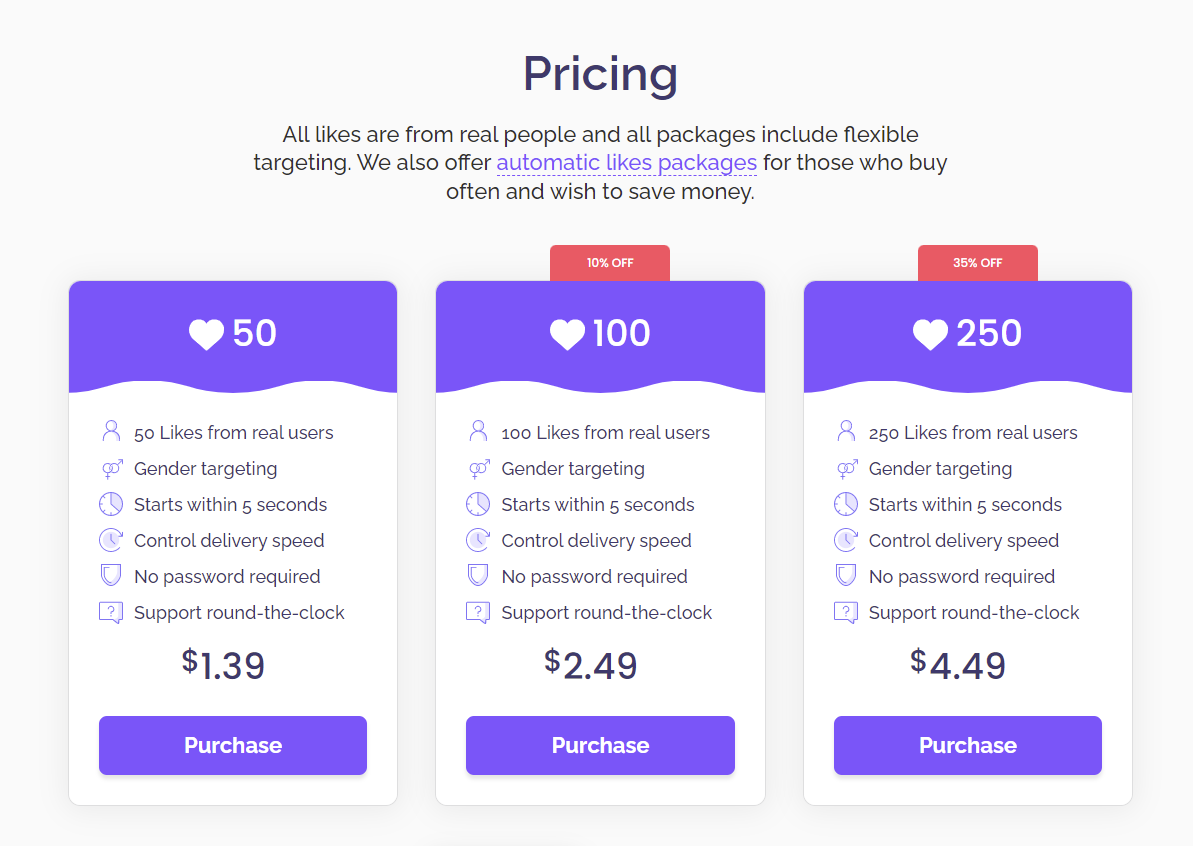Click the 10% OFF badge
Viewport: 1193px width, 846px height.
pyautogui.click(x=610, y=263)
